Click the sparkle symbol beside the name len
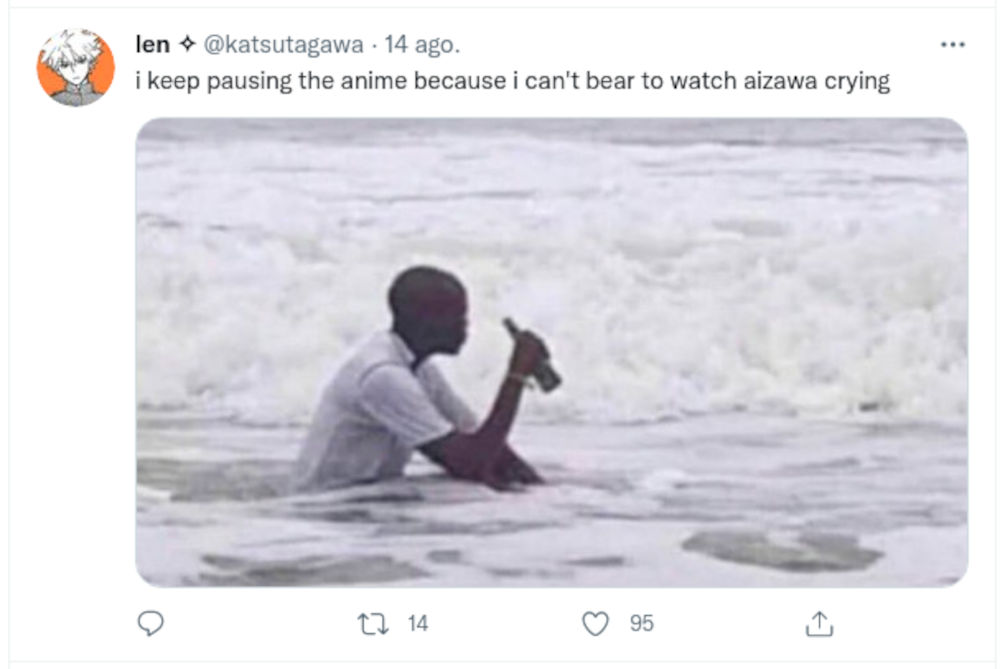The height and width of the screenshot is (669, 1000). click(x=187, y=45)
